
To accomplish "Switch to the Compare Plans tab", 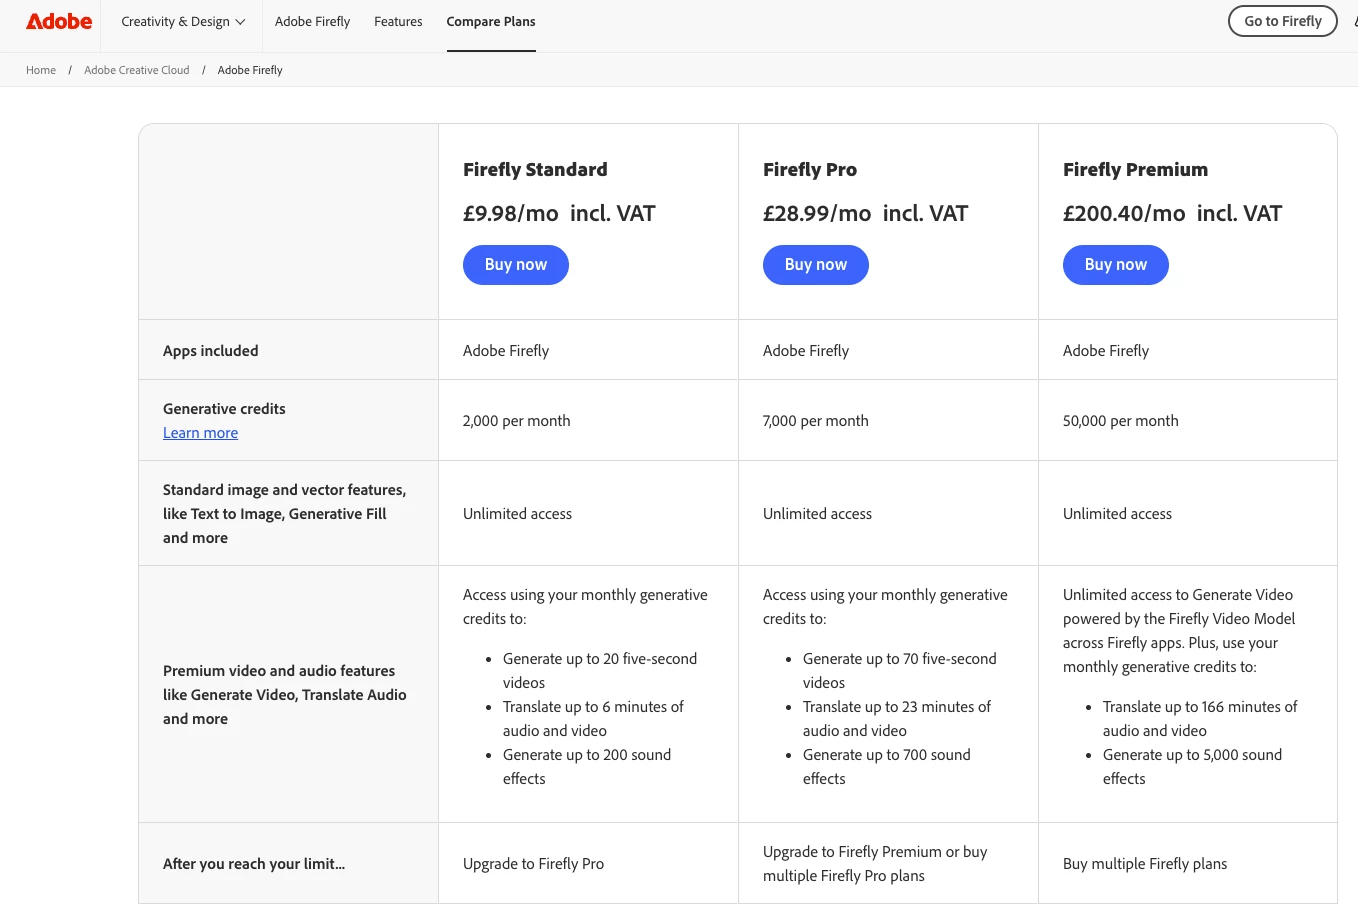I will [x=491, y=22].
